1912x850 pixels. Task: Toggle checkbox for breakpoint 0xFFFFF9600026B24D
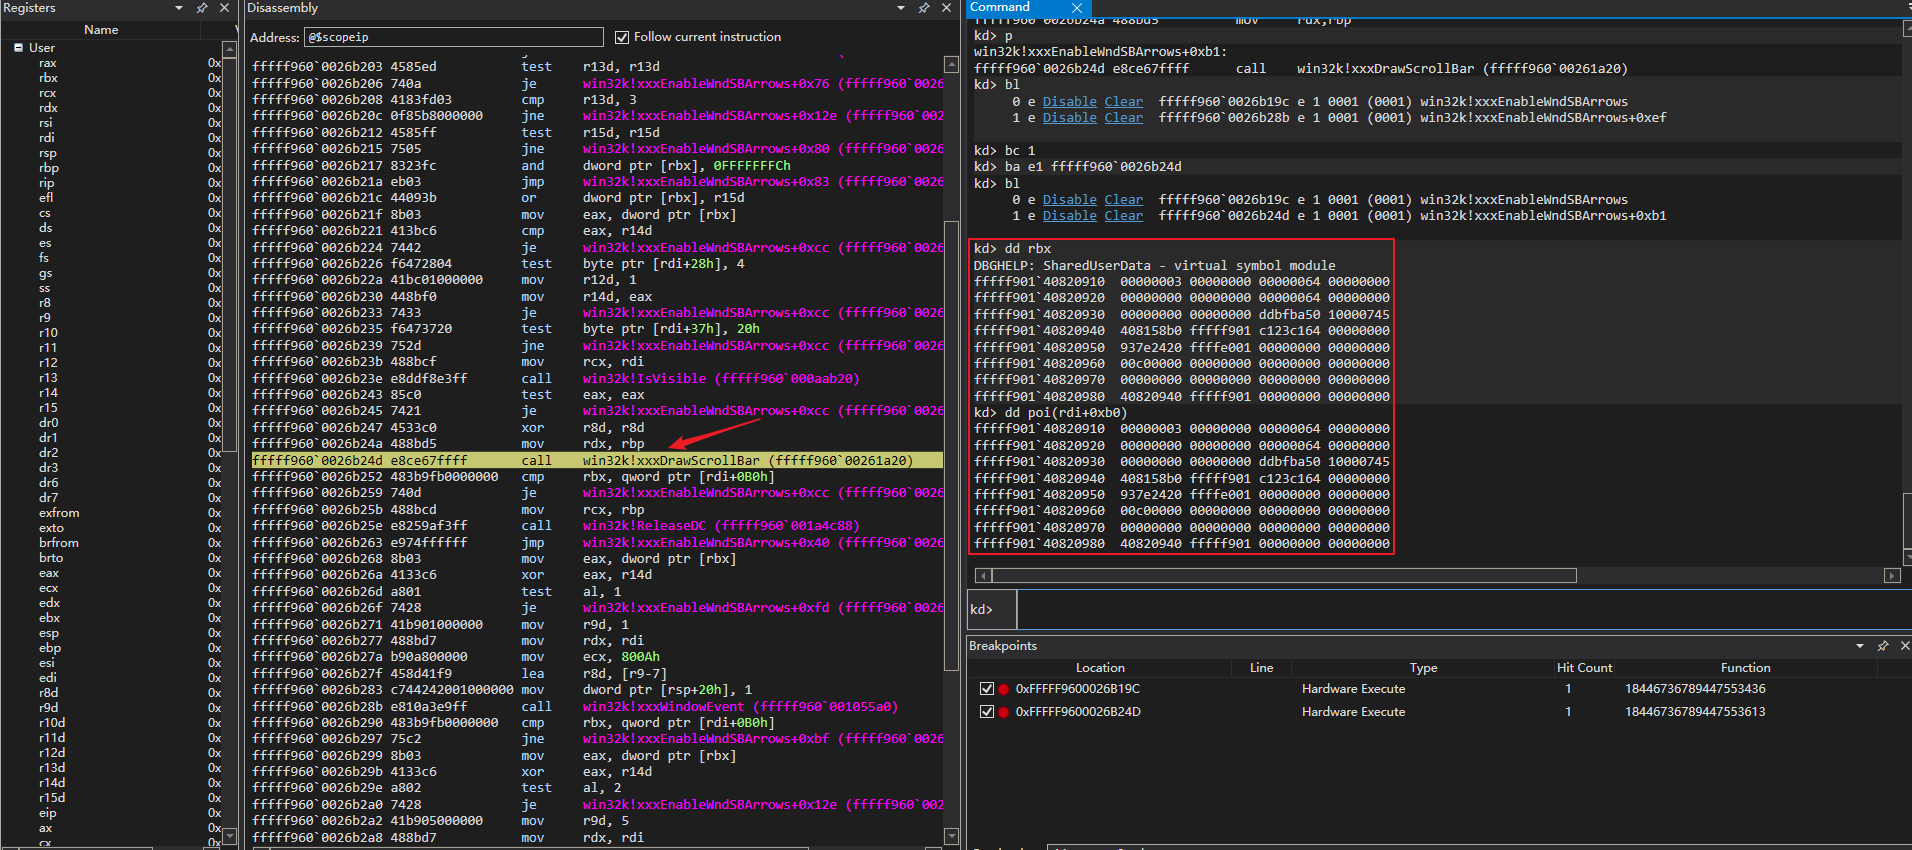point(987,712)
